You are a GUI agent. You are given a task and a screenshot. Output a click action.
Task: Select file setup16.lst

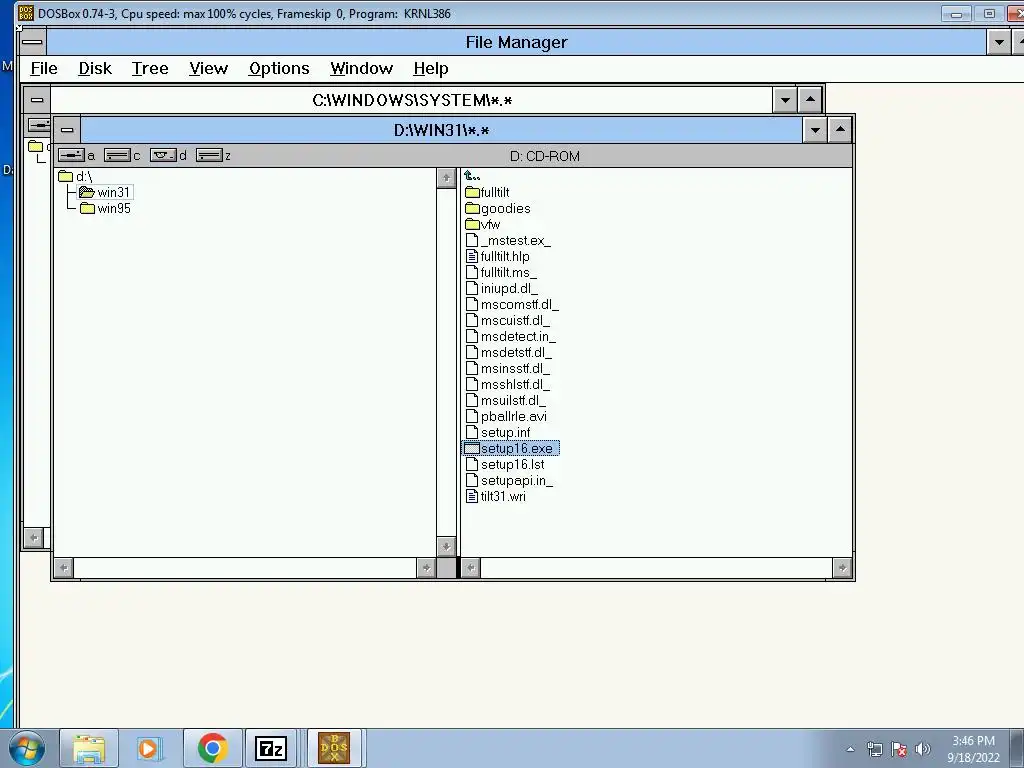505,464
